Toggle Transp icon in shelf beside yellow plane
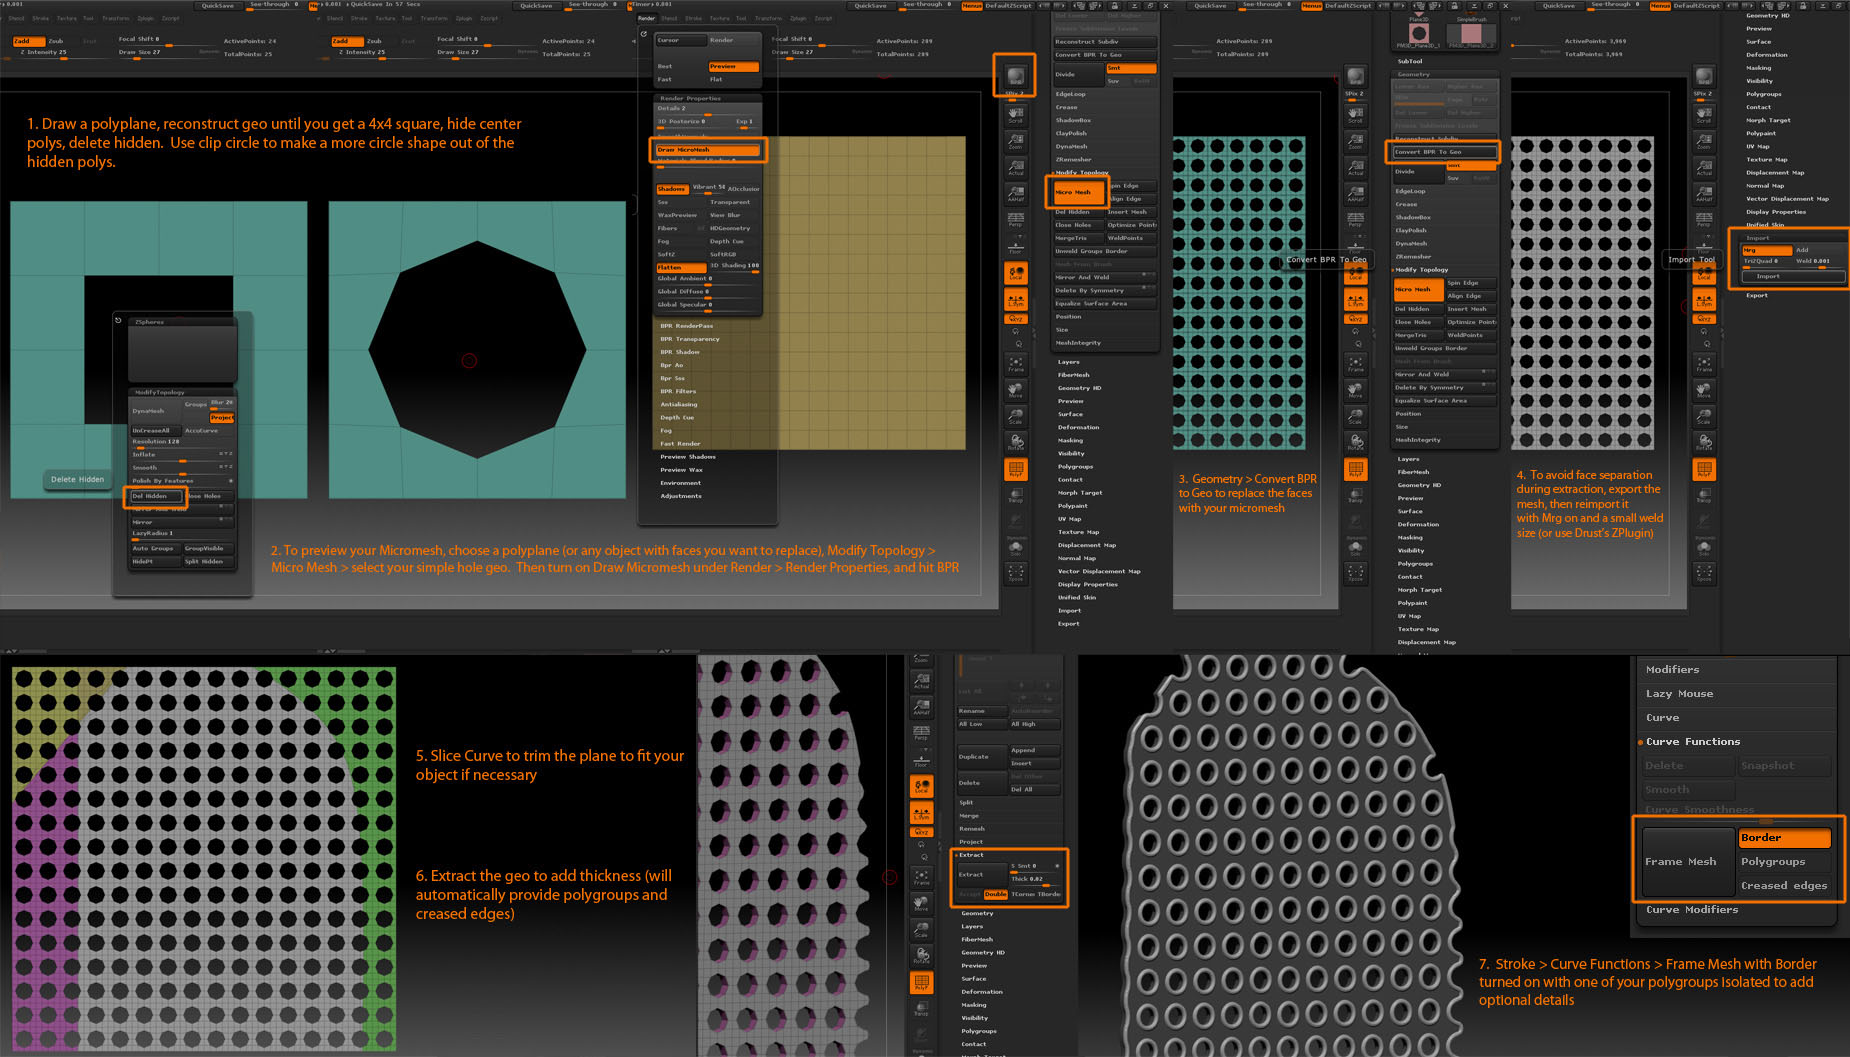Image resolution: width=1850 pixels, height=1057 pixels. [x=1015, y=495]
